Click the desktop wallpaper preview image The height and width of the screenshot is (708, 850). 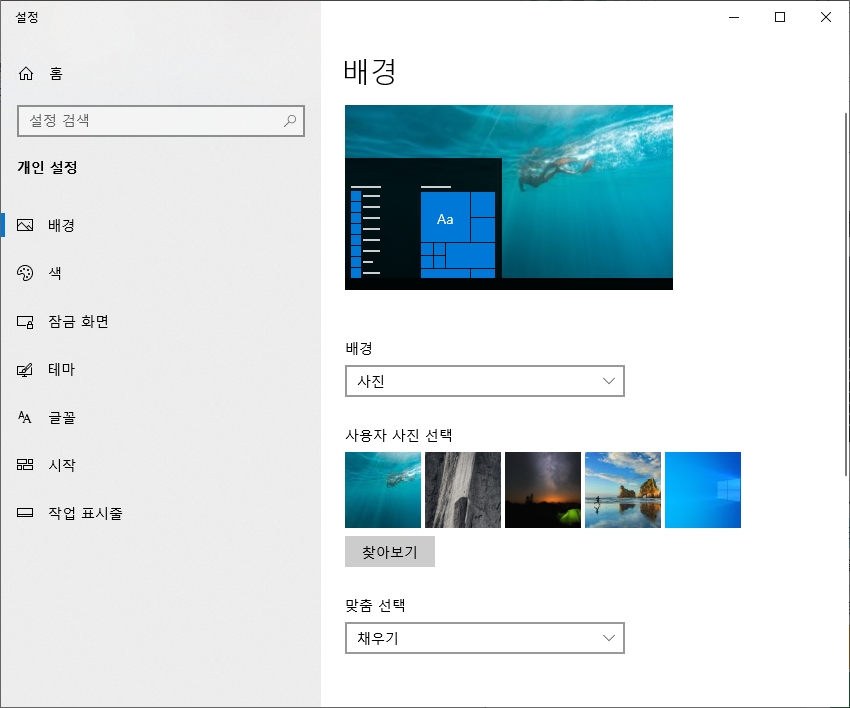tap(508, 197)
